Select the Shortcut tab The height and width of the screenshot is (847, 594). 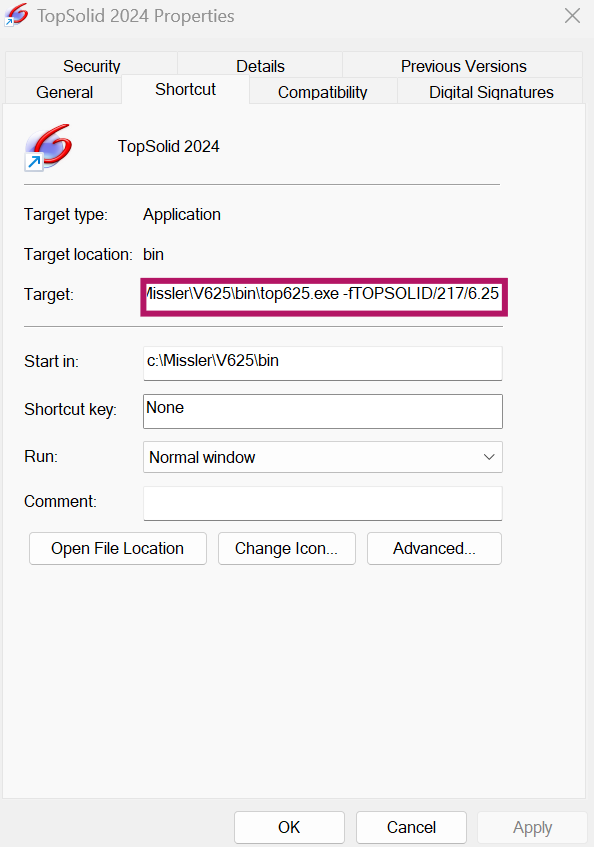pos(185,89)
